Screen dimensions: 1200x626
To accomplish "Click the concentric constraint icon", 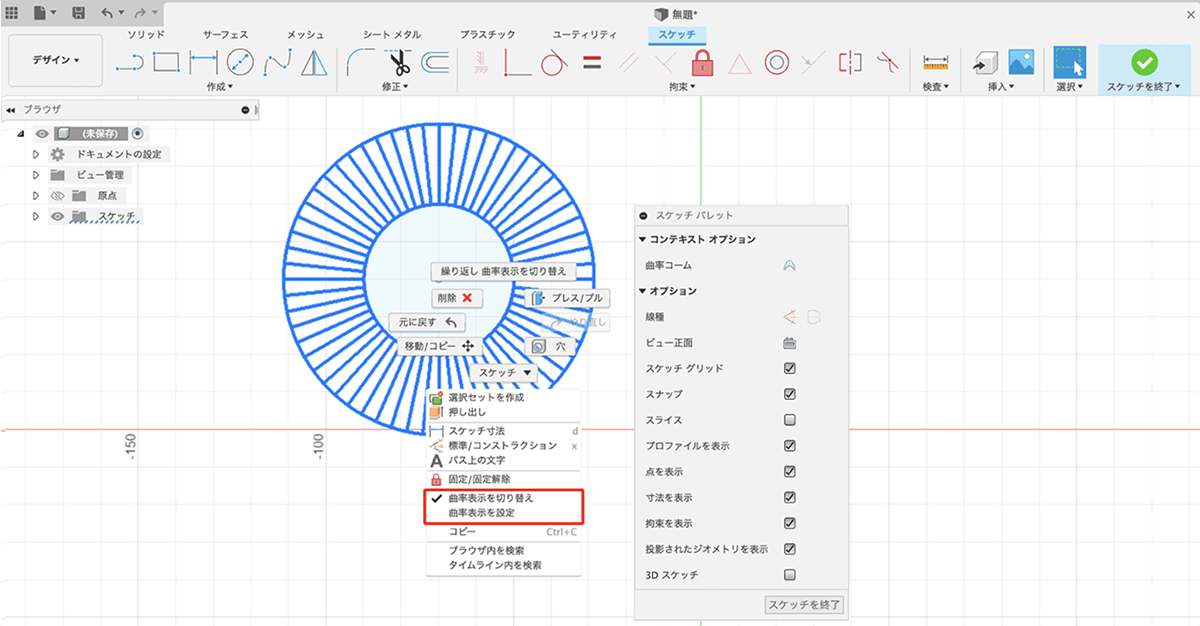I will click(x=777, y=63).
